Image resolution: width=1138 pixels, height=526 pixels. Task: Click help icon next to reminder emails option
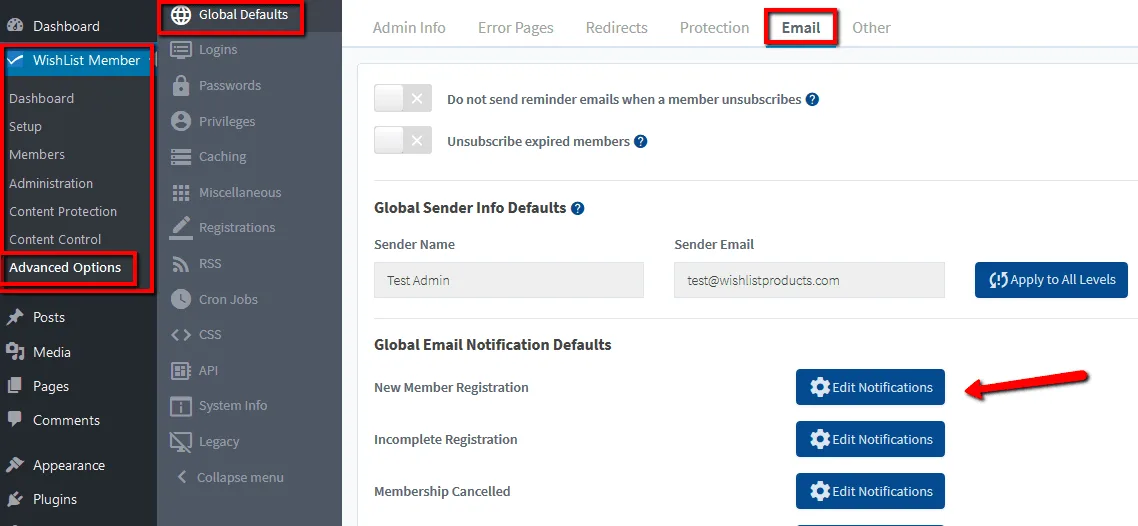point(813,99)
